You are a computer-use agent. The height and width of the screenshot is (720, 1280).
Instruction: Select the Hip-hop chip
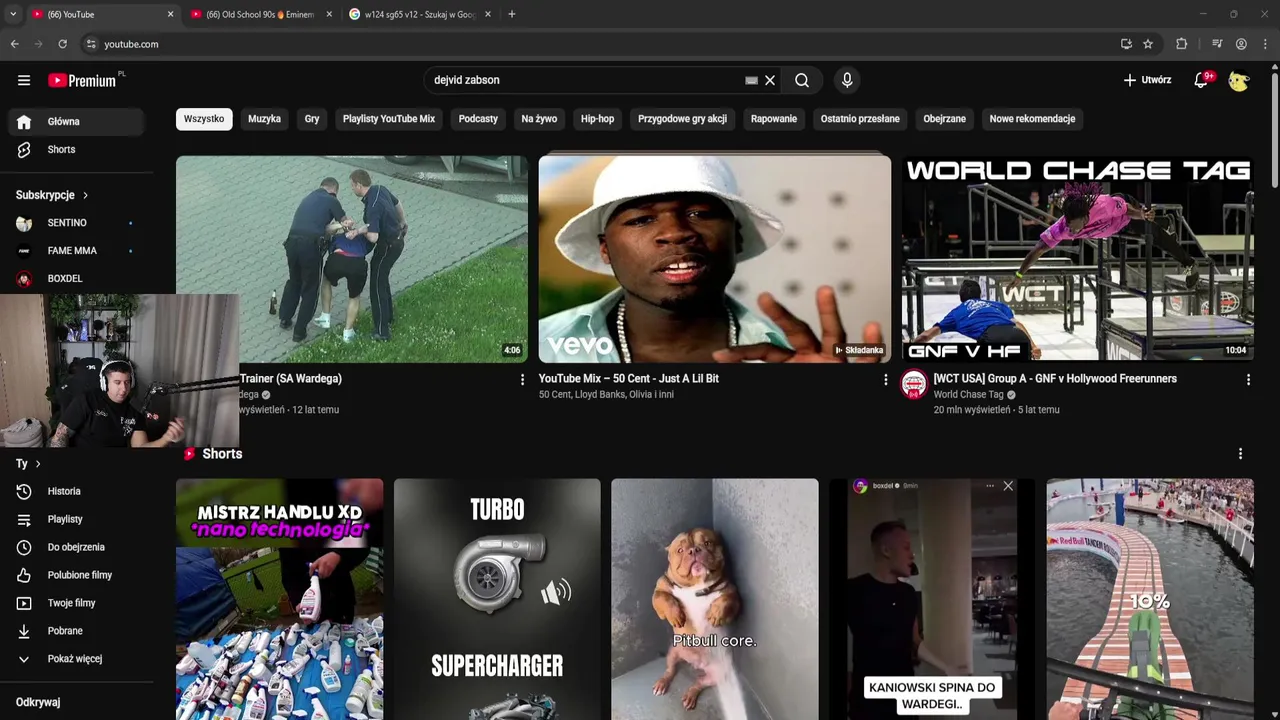(597, 119)
